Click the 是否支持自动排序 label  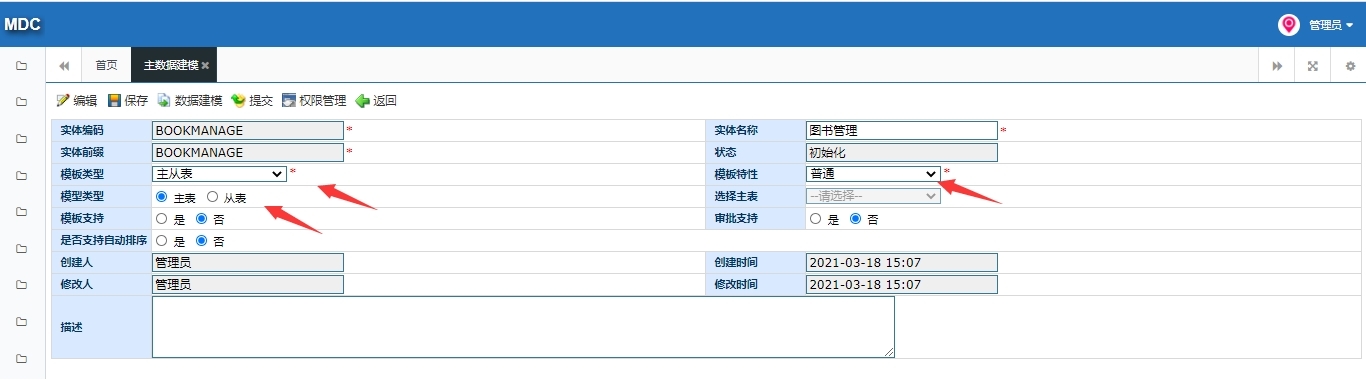click(x=104, y=241)
